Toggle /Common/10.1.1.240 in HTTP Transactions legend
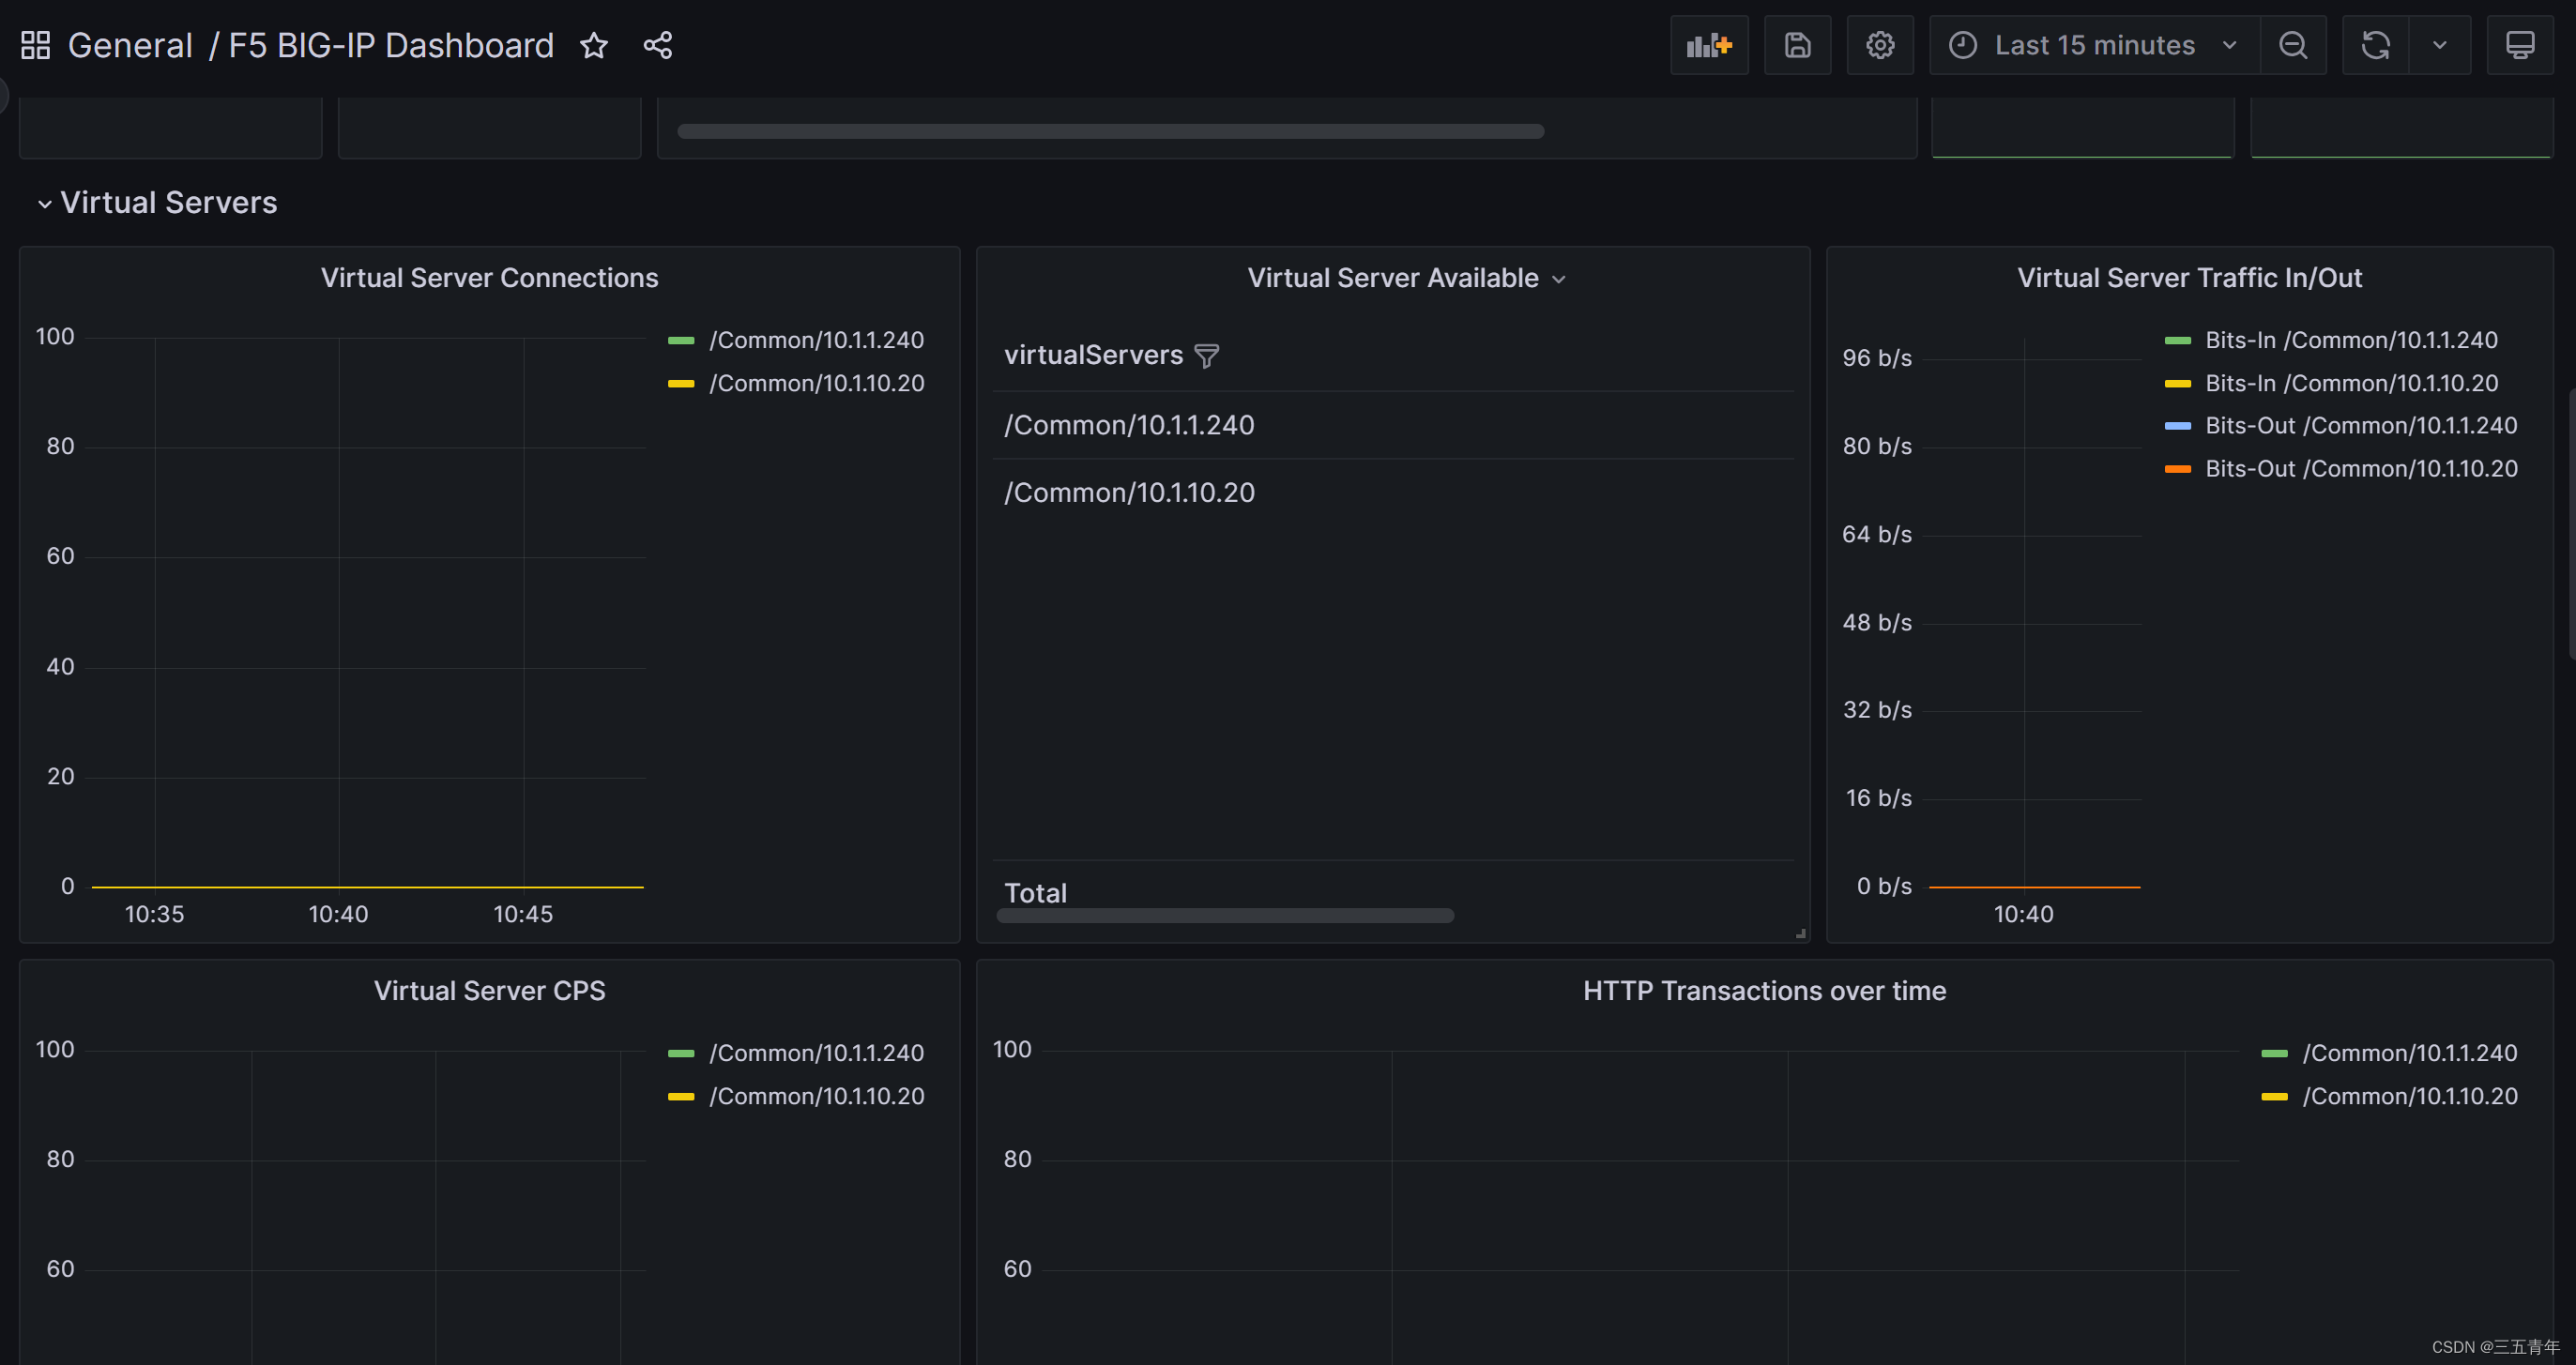 click(x=2409, y=1053)
